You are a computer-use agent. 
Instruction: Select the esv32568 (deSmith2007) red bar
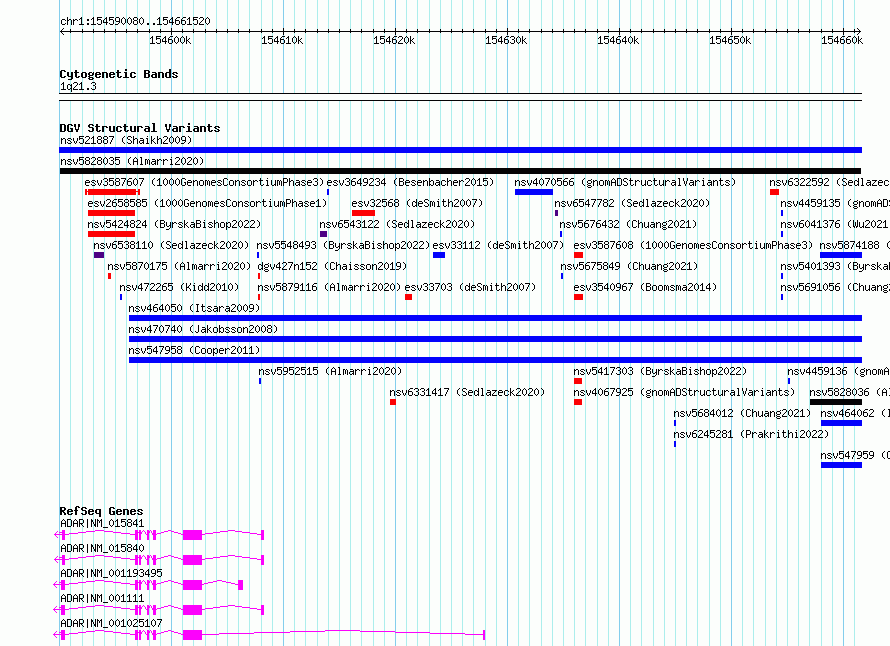(363, 213)
